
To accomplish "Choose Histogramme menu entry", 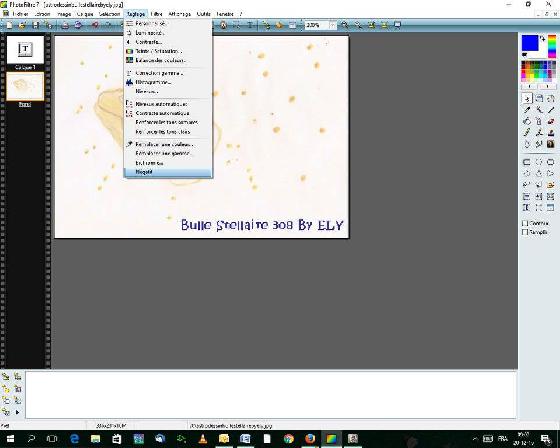I will coord(168,82).
